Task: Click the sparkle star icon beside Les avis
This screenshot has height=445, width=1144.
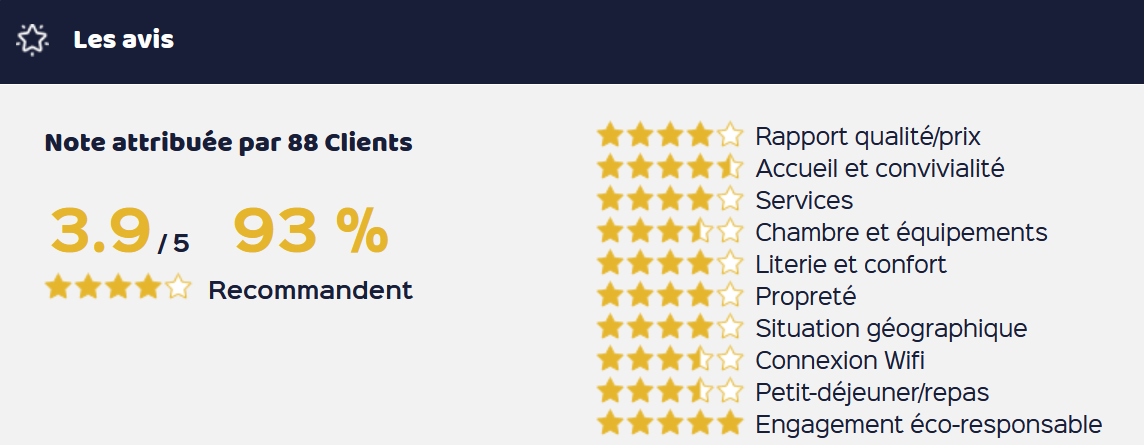Action: [32, 39]
